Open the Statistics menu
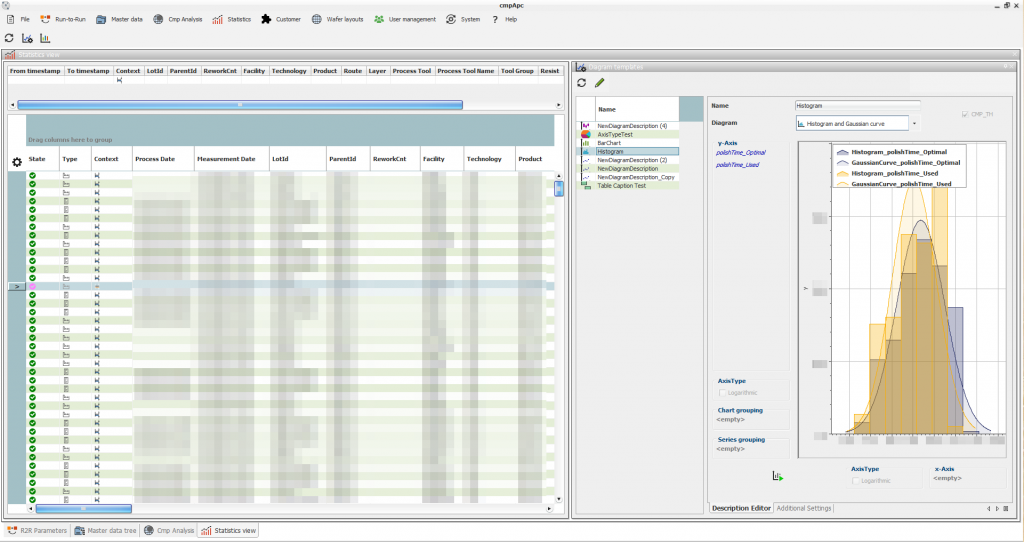 tap(232, 19)
